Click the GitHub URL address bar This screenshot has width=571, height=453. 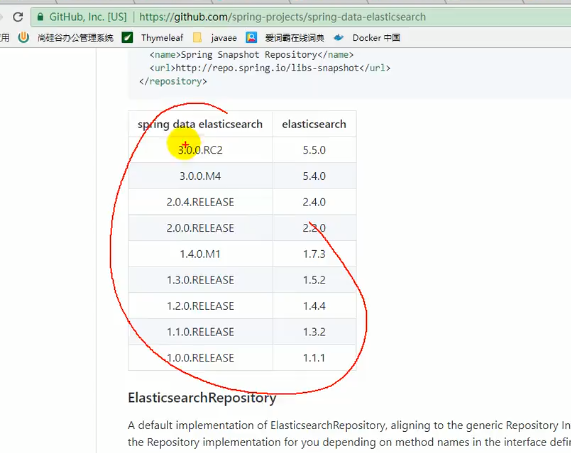[x=283, y=17]
